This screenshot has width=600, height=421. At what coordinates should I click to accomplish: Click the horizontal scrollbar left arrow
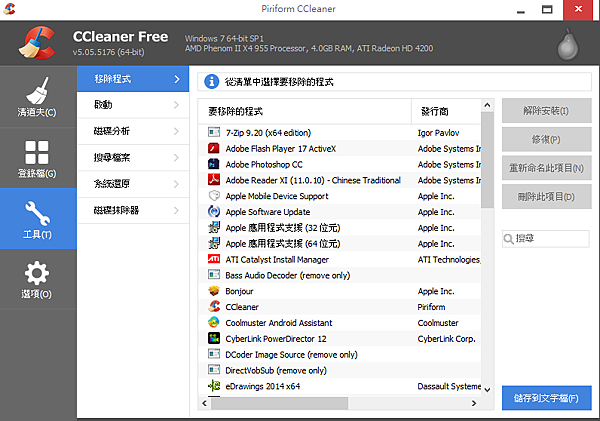click(x=204, y=403)
